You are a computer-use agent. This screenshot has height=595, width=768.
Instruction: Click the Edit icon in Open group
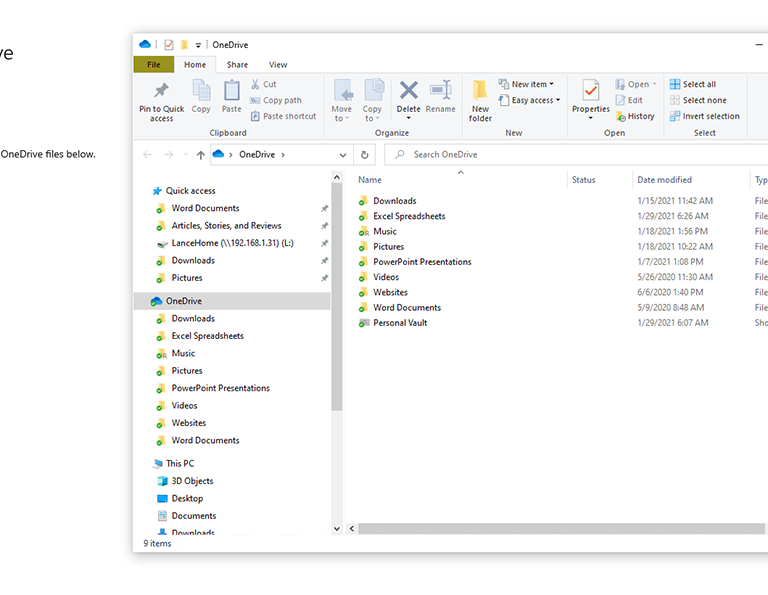click(621, 100)
